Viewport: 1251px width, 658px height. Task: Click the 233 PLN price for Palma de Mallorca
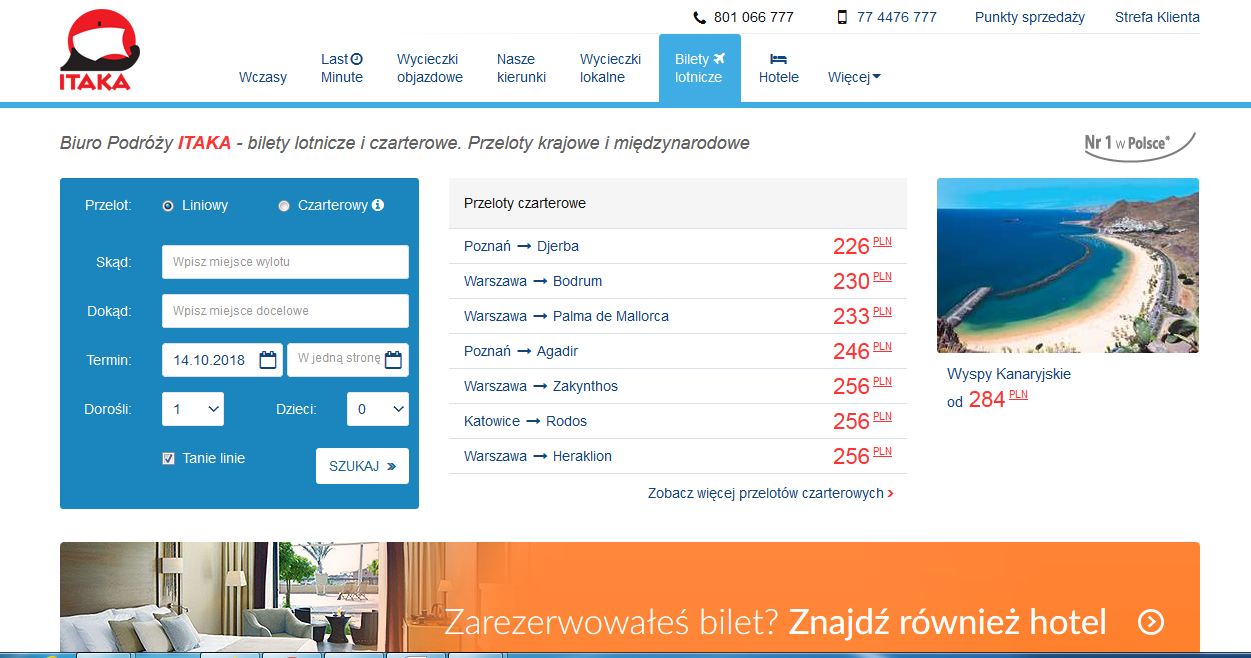pyautogui.click(x=862, y=316)
